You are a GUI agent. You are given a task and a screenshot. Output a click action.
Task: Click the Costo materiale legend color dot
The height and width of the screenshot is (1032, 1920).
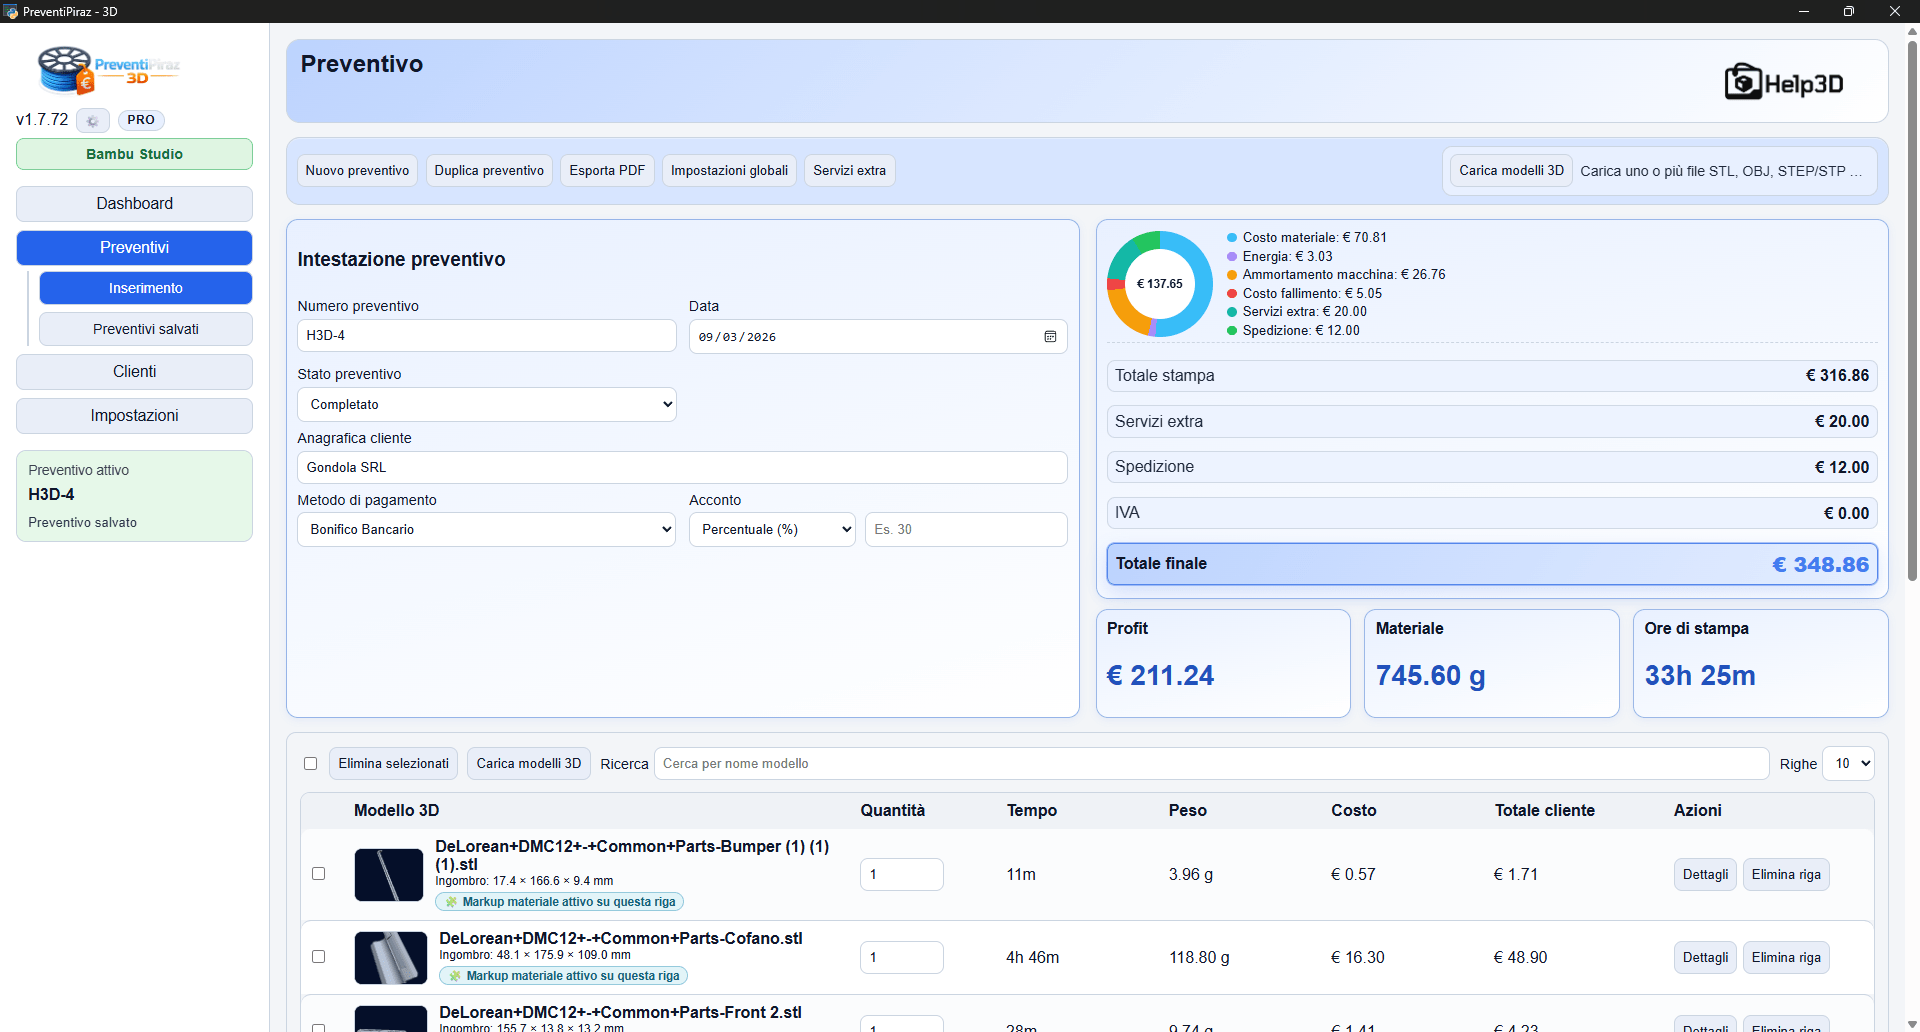point(1232,238)
